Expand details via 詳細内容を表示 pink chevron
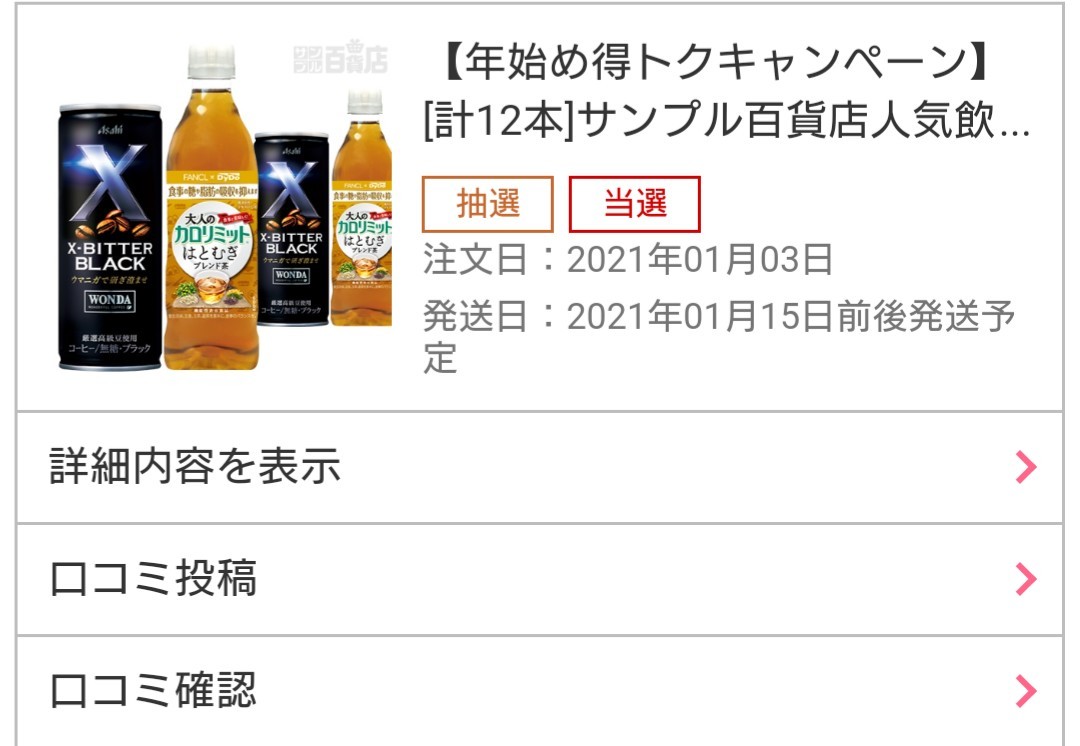 tap(1026, 467)
